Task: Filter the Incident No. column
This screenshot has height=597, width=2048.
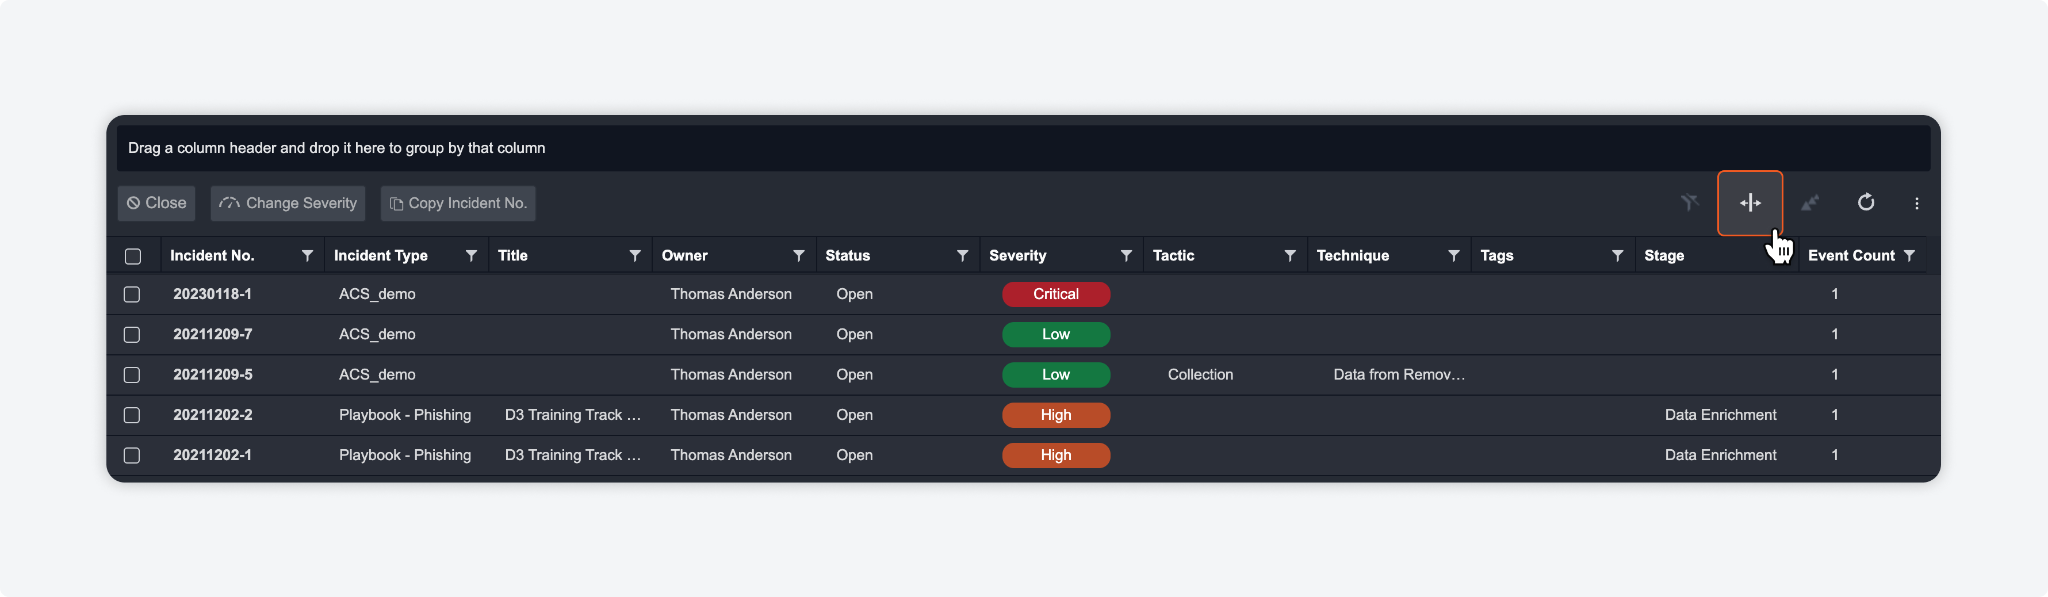Action: click(x=307, y=256)
